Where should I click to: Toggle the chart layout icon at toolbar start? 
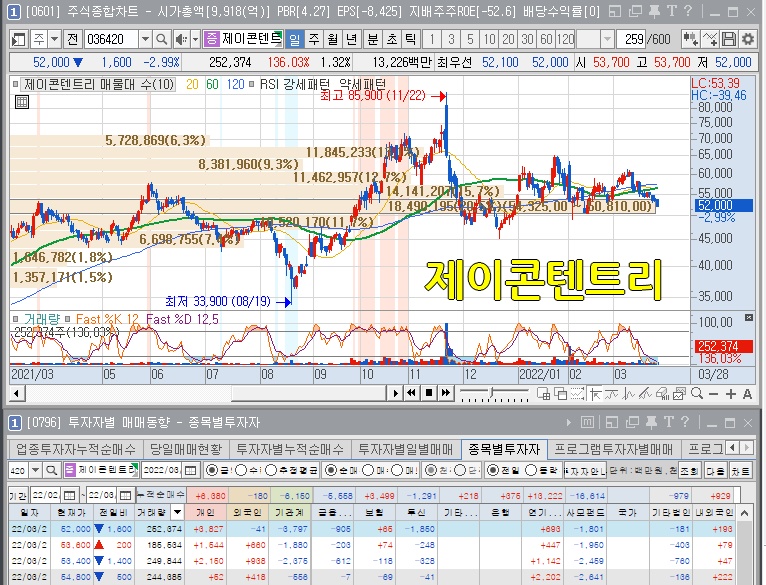point(19,39)
